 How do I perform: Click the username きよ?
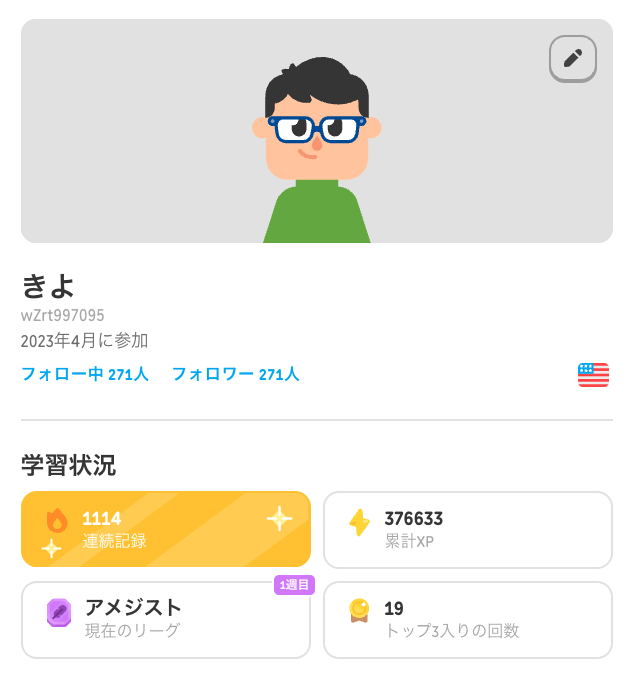pyautogui.click(x=49, y=287)
